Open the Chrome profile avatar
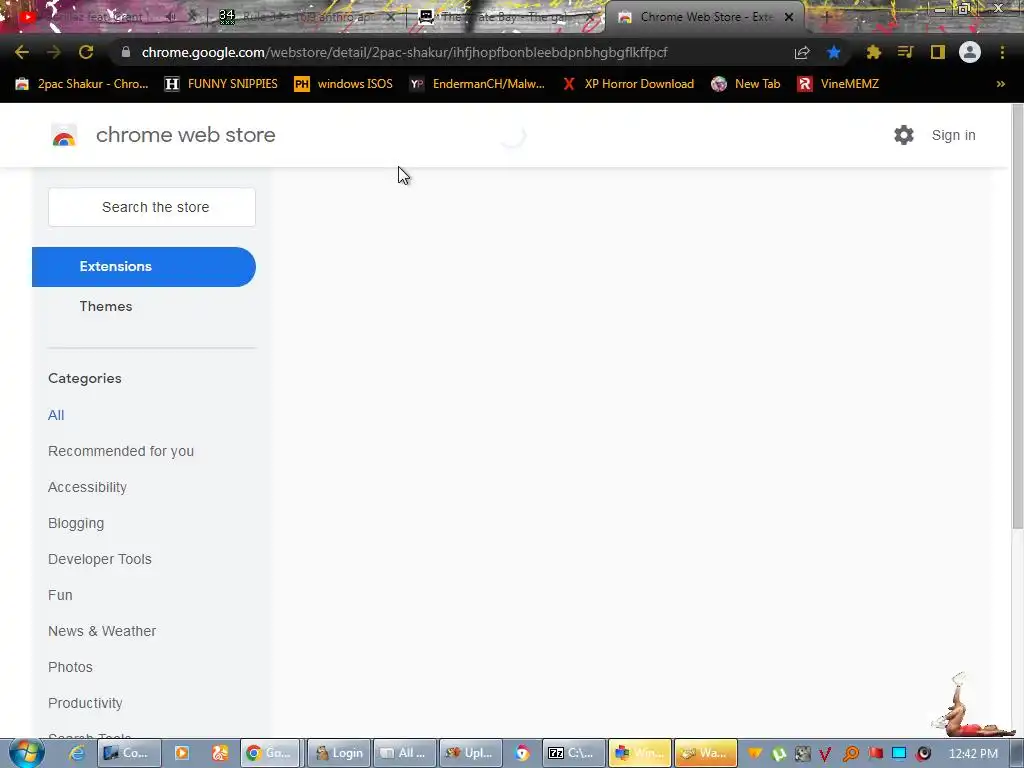Viewport: 1024px width, 768px height. click(970, 52)
